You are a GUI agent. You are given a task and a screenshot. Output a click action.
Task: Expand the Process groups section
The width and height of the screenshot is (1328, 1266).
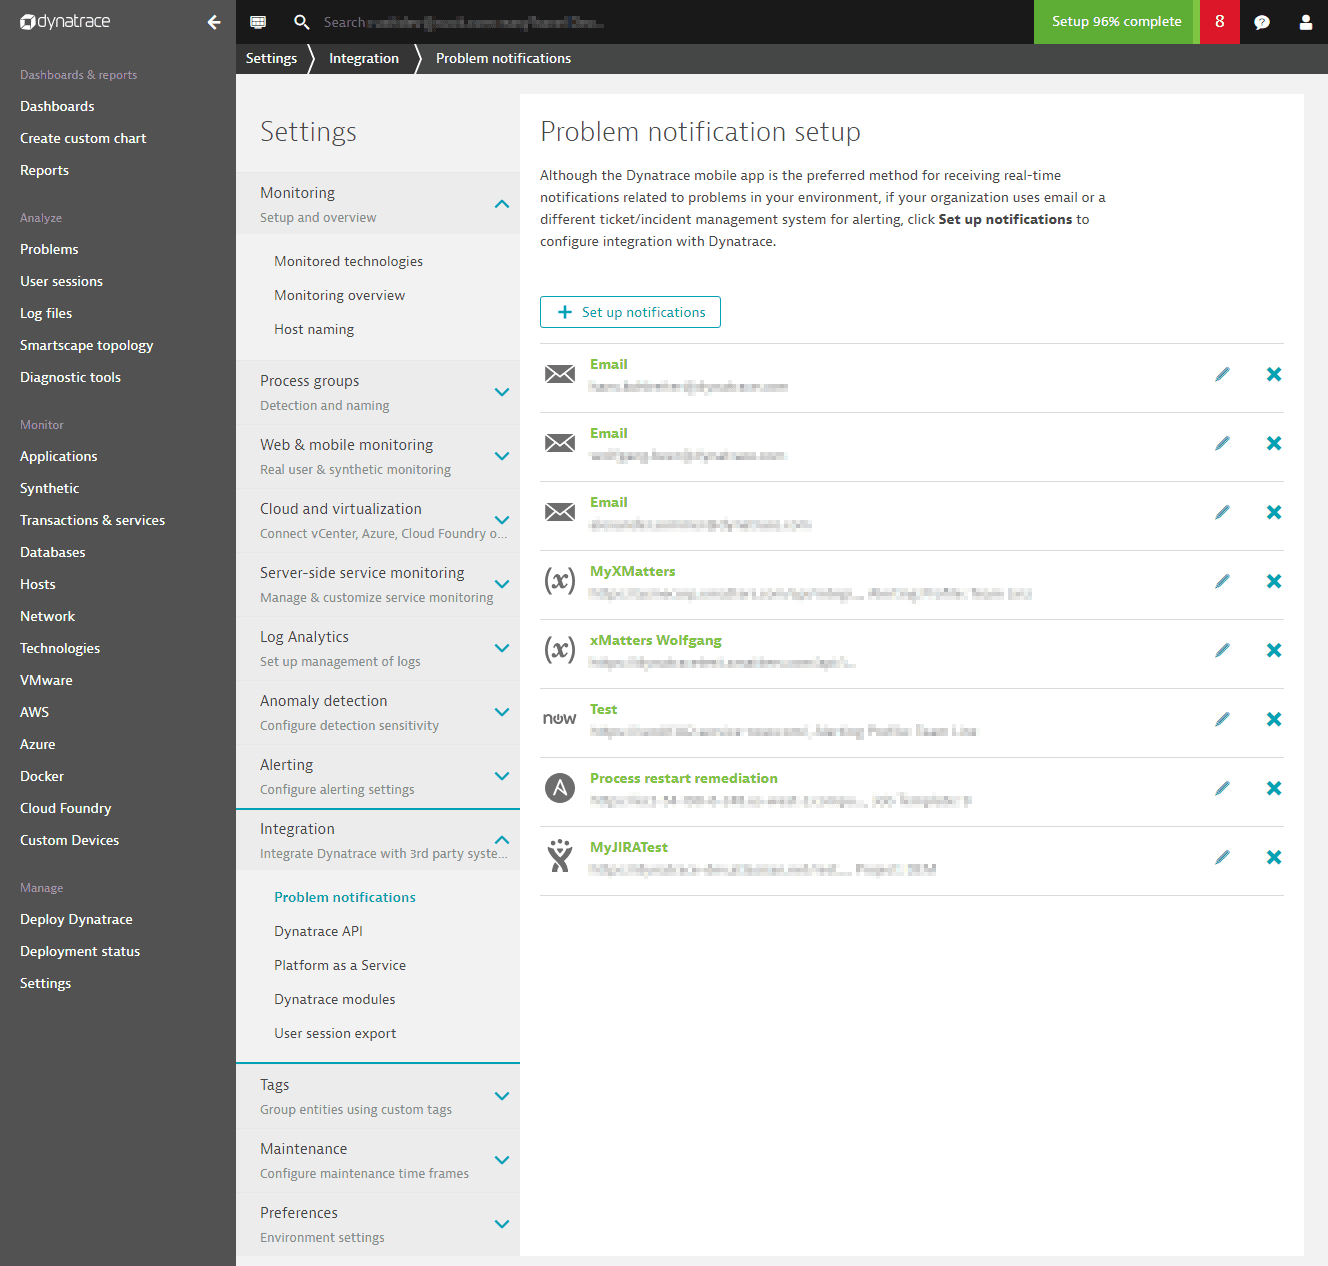(x=502, y=392)
